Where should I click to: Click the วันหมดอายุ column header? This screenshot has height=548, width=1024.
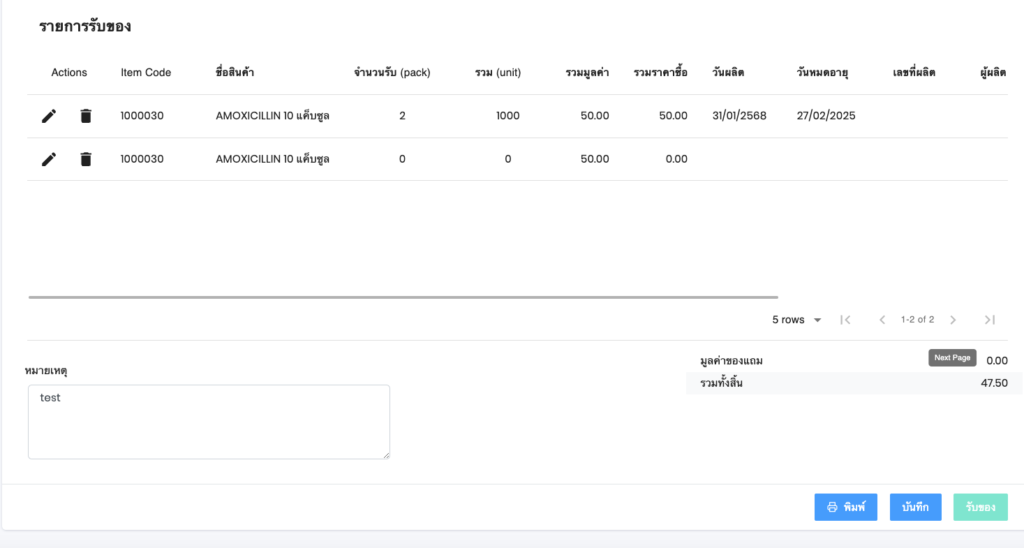point(822,73)
